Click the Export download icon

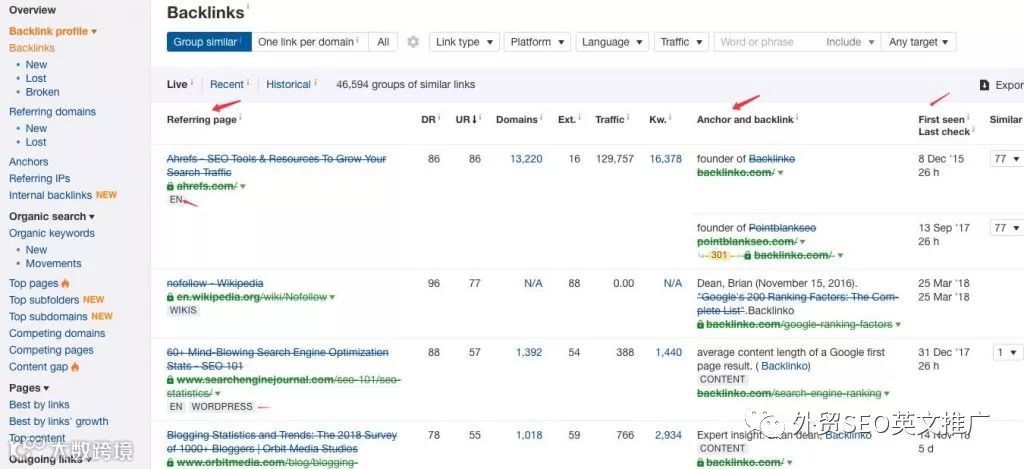984,85
